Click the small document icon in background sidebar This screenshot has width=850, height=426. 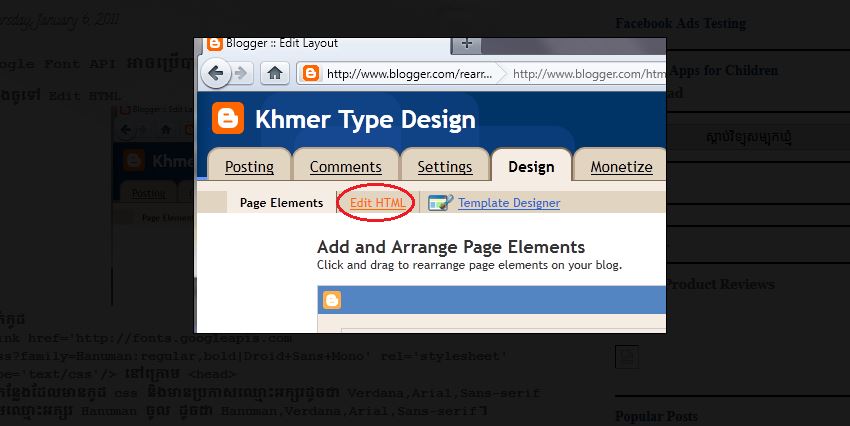[x=627, y=357]
